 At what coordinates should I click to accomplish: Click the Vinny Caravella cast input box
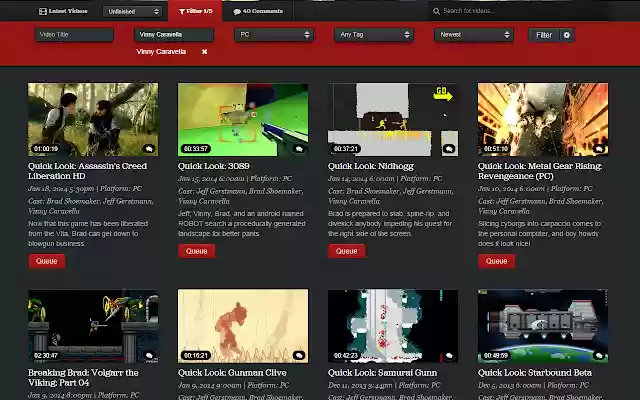point(174,35)
